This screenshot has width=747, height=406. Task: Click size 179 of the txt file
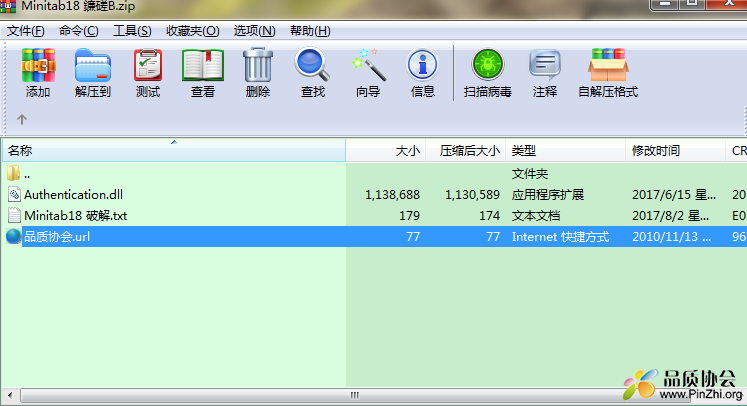pyautogui.click(x=409, y=216)
